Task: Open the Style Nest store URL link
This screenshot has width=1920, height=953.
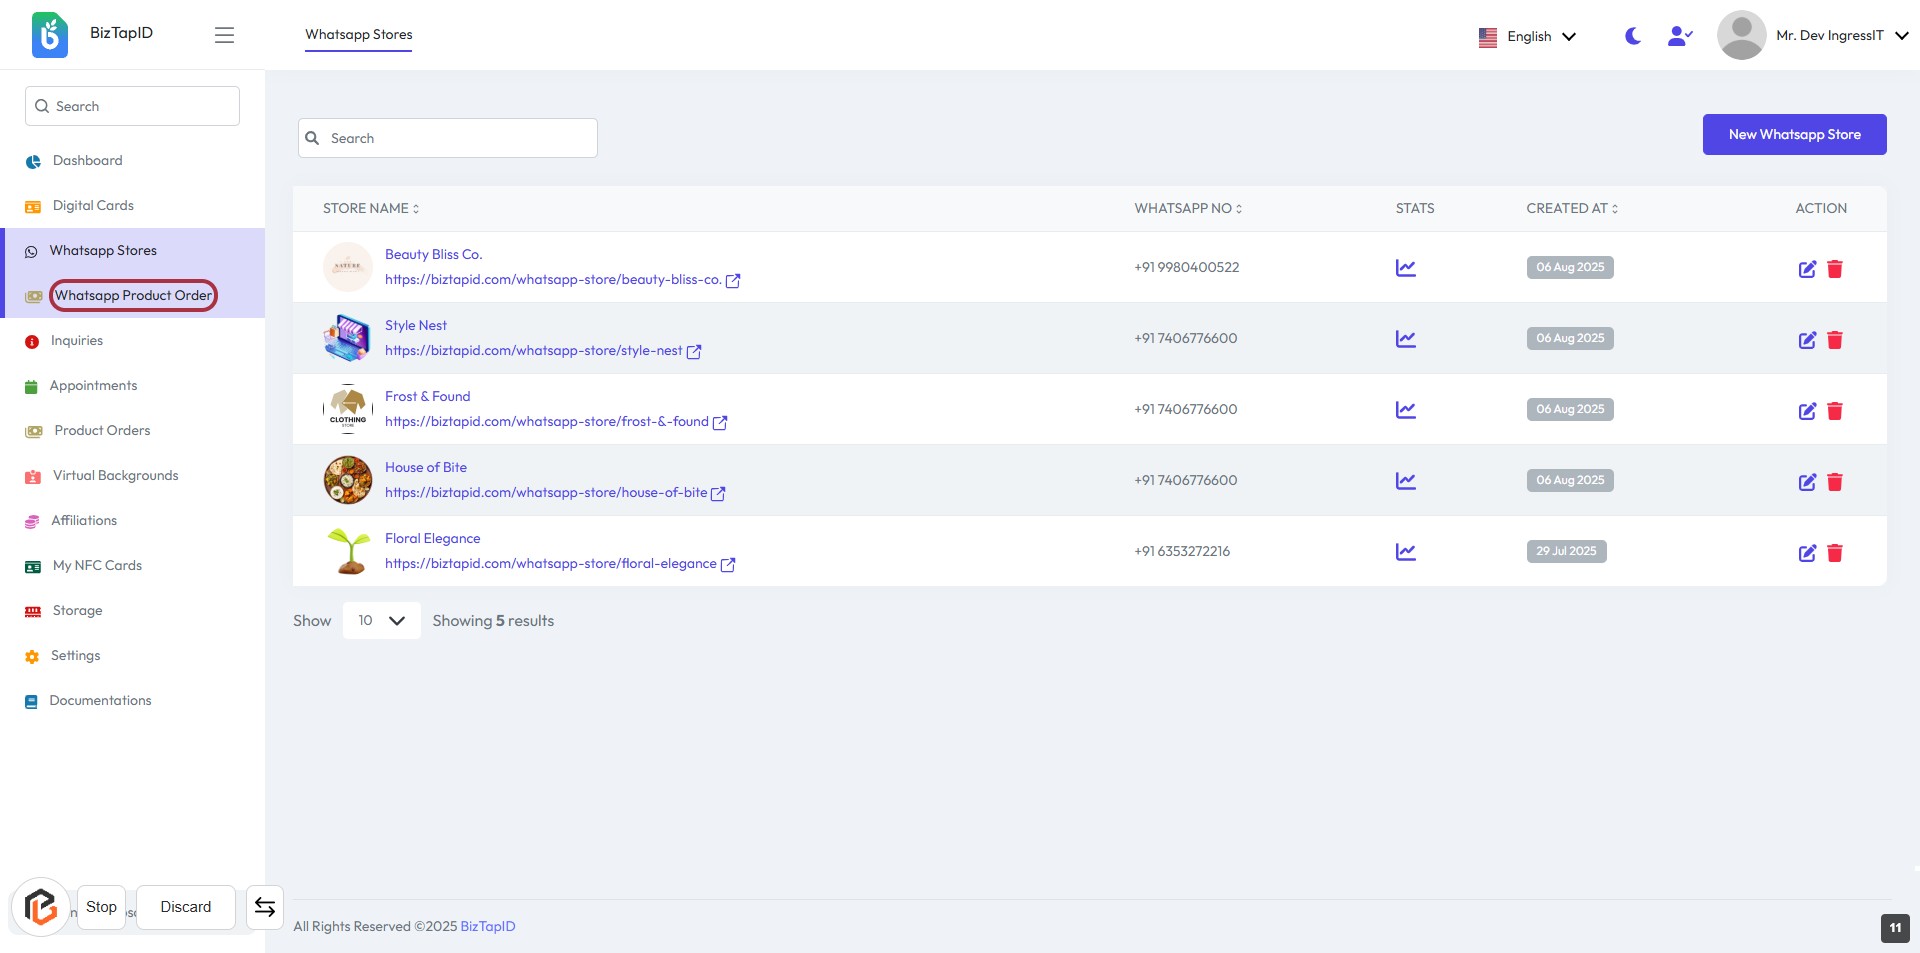Action: click(533, 351)
